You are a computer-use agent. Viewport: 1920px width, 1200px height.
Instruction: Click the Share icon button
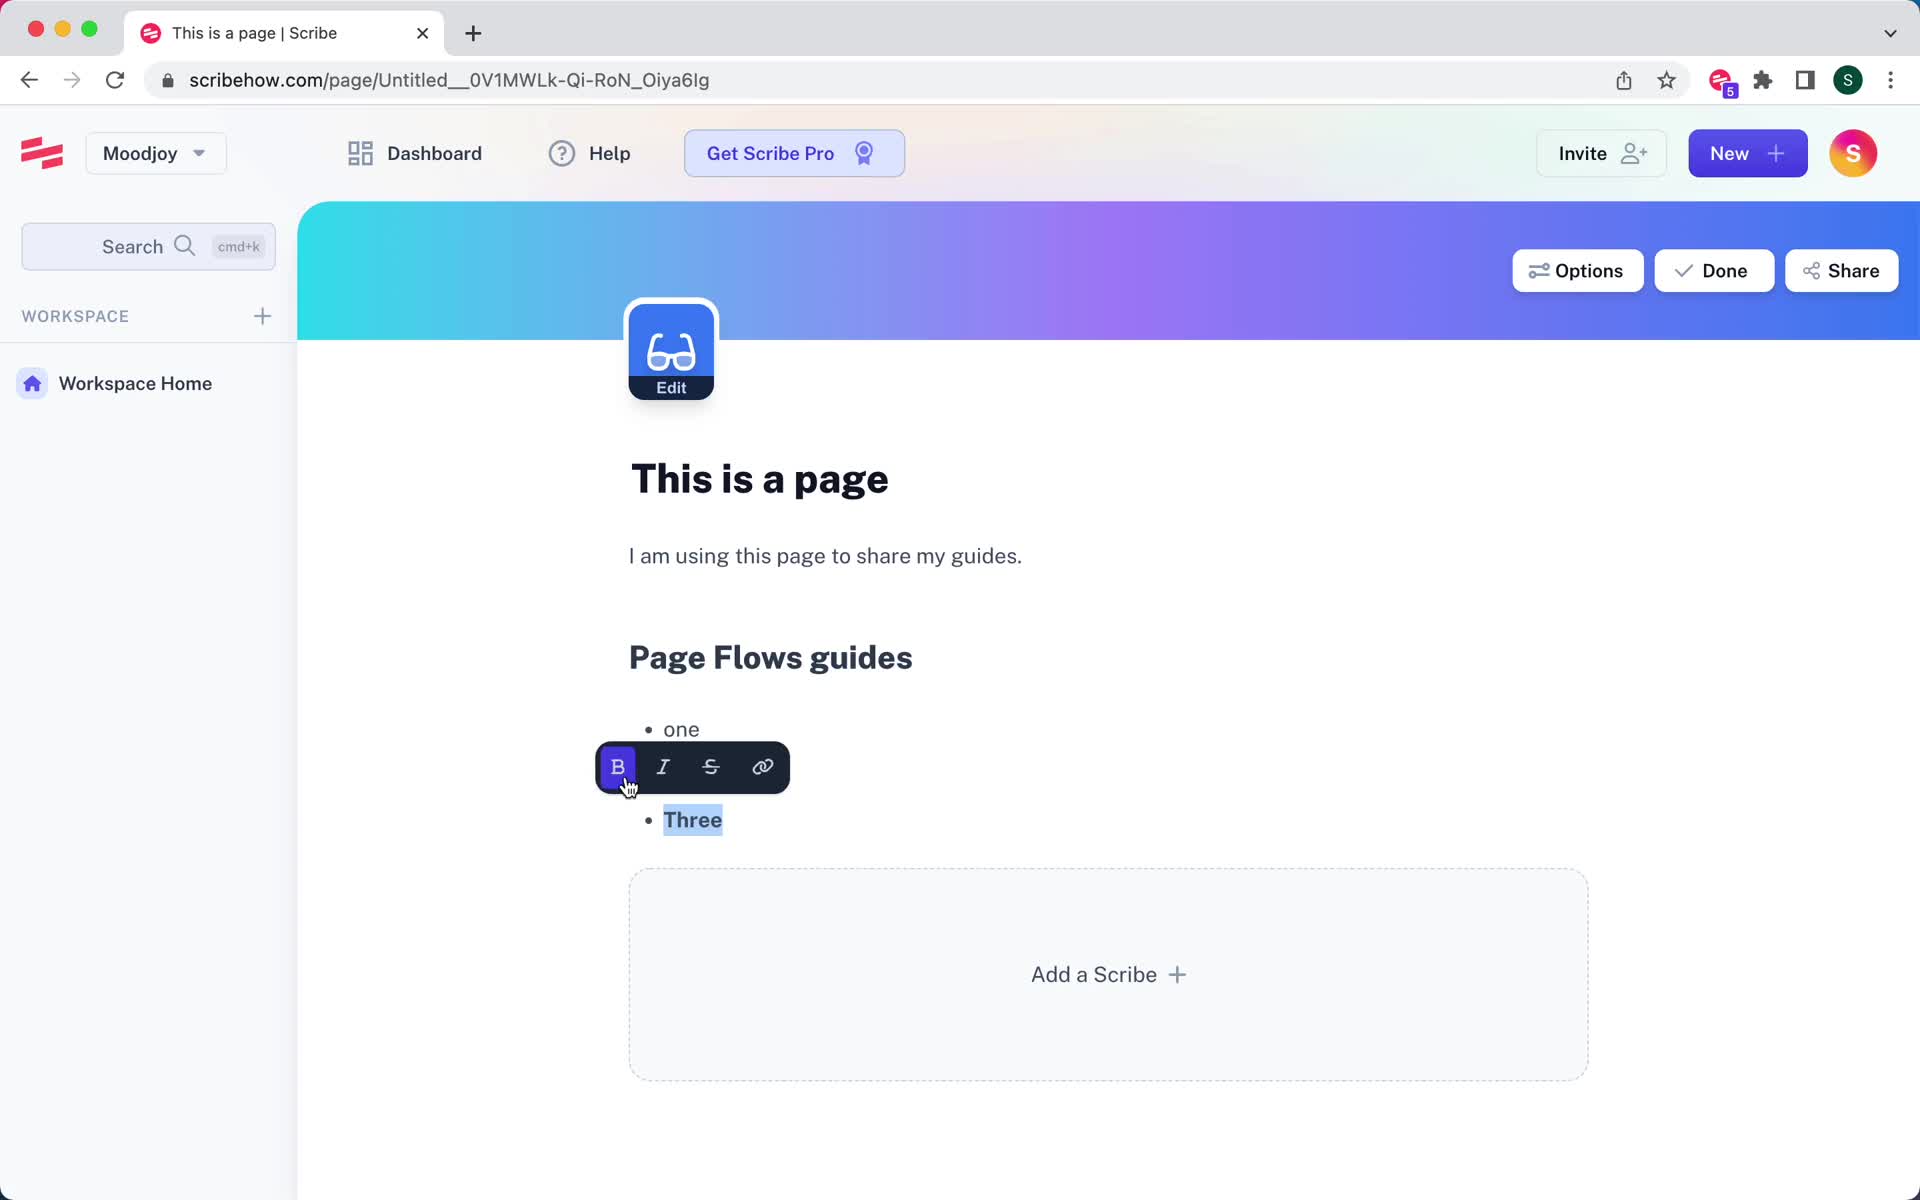[1841, 270]
